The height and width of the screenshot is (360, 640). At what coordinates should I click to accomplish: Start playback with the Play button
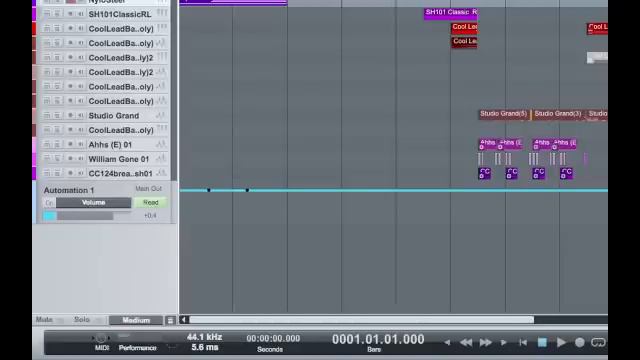coord(561,342)
